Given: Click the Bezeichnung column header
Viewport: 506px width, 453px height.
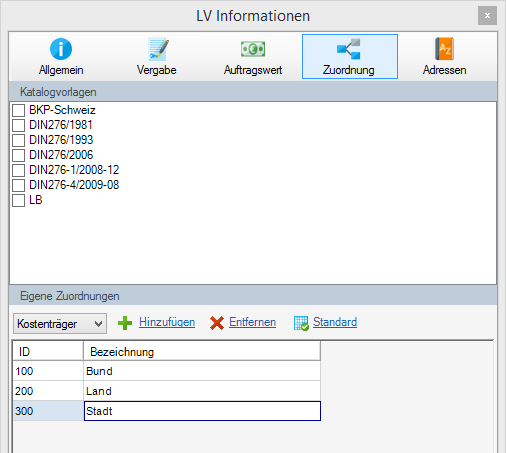Looking at the screenshot, I should click(202, 351).
